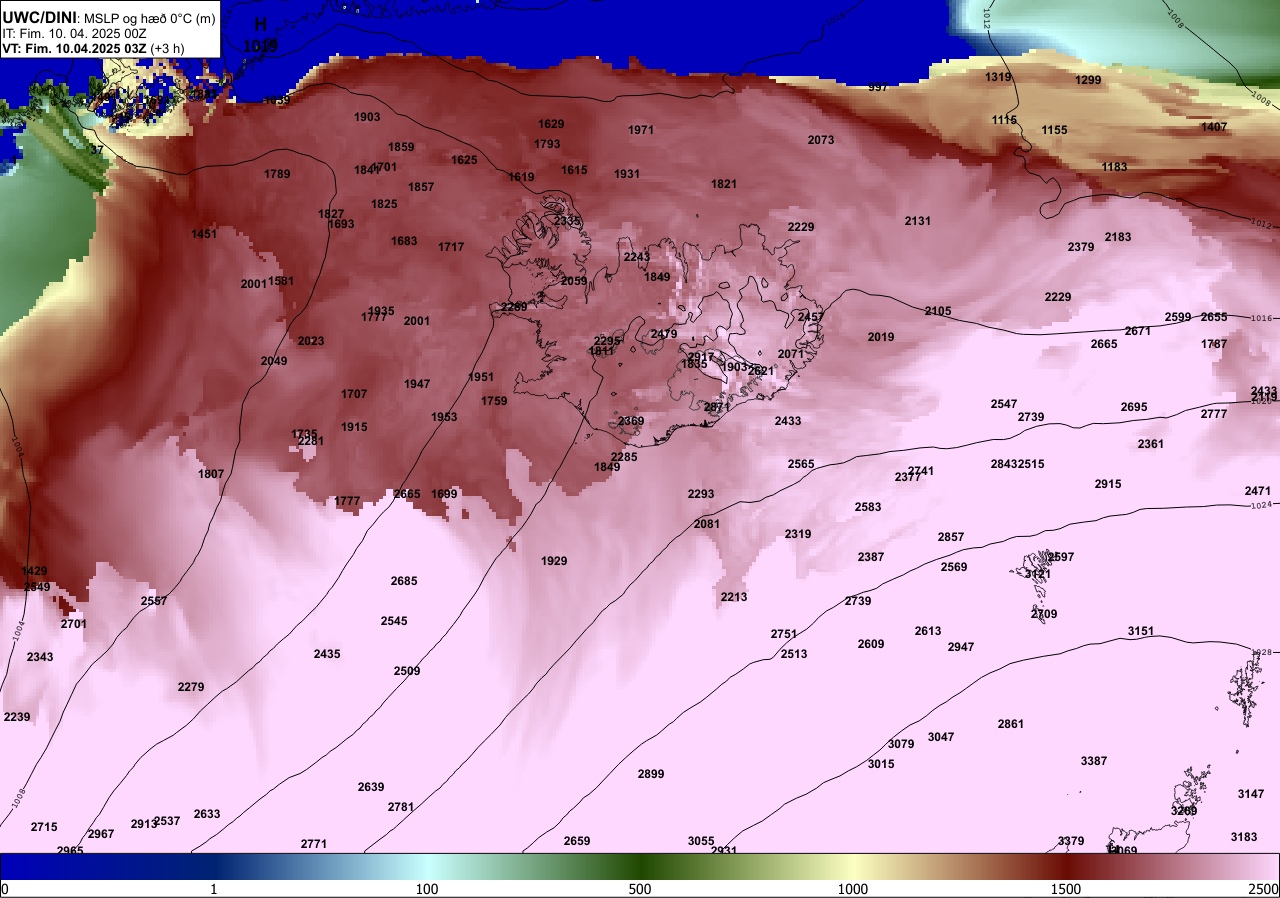The width and height of the screenshot is (1280, 898).
Task: Click the height value 2435
Action: click(327, 654)
